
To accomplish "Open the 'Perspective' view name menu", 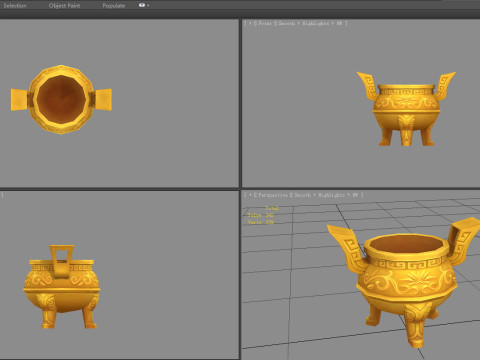I will click(273, 195).
